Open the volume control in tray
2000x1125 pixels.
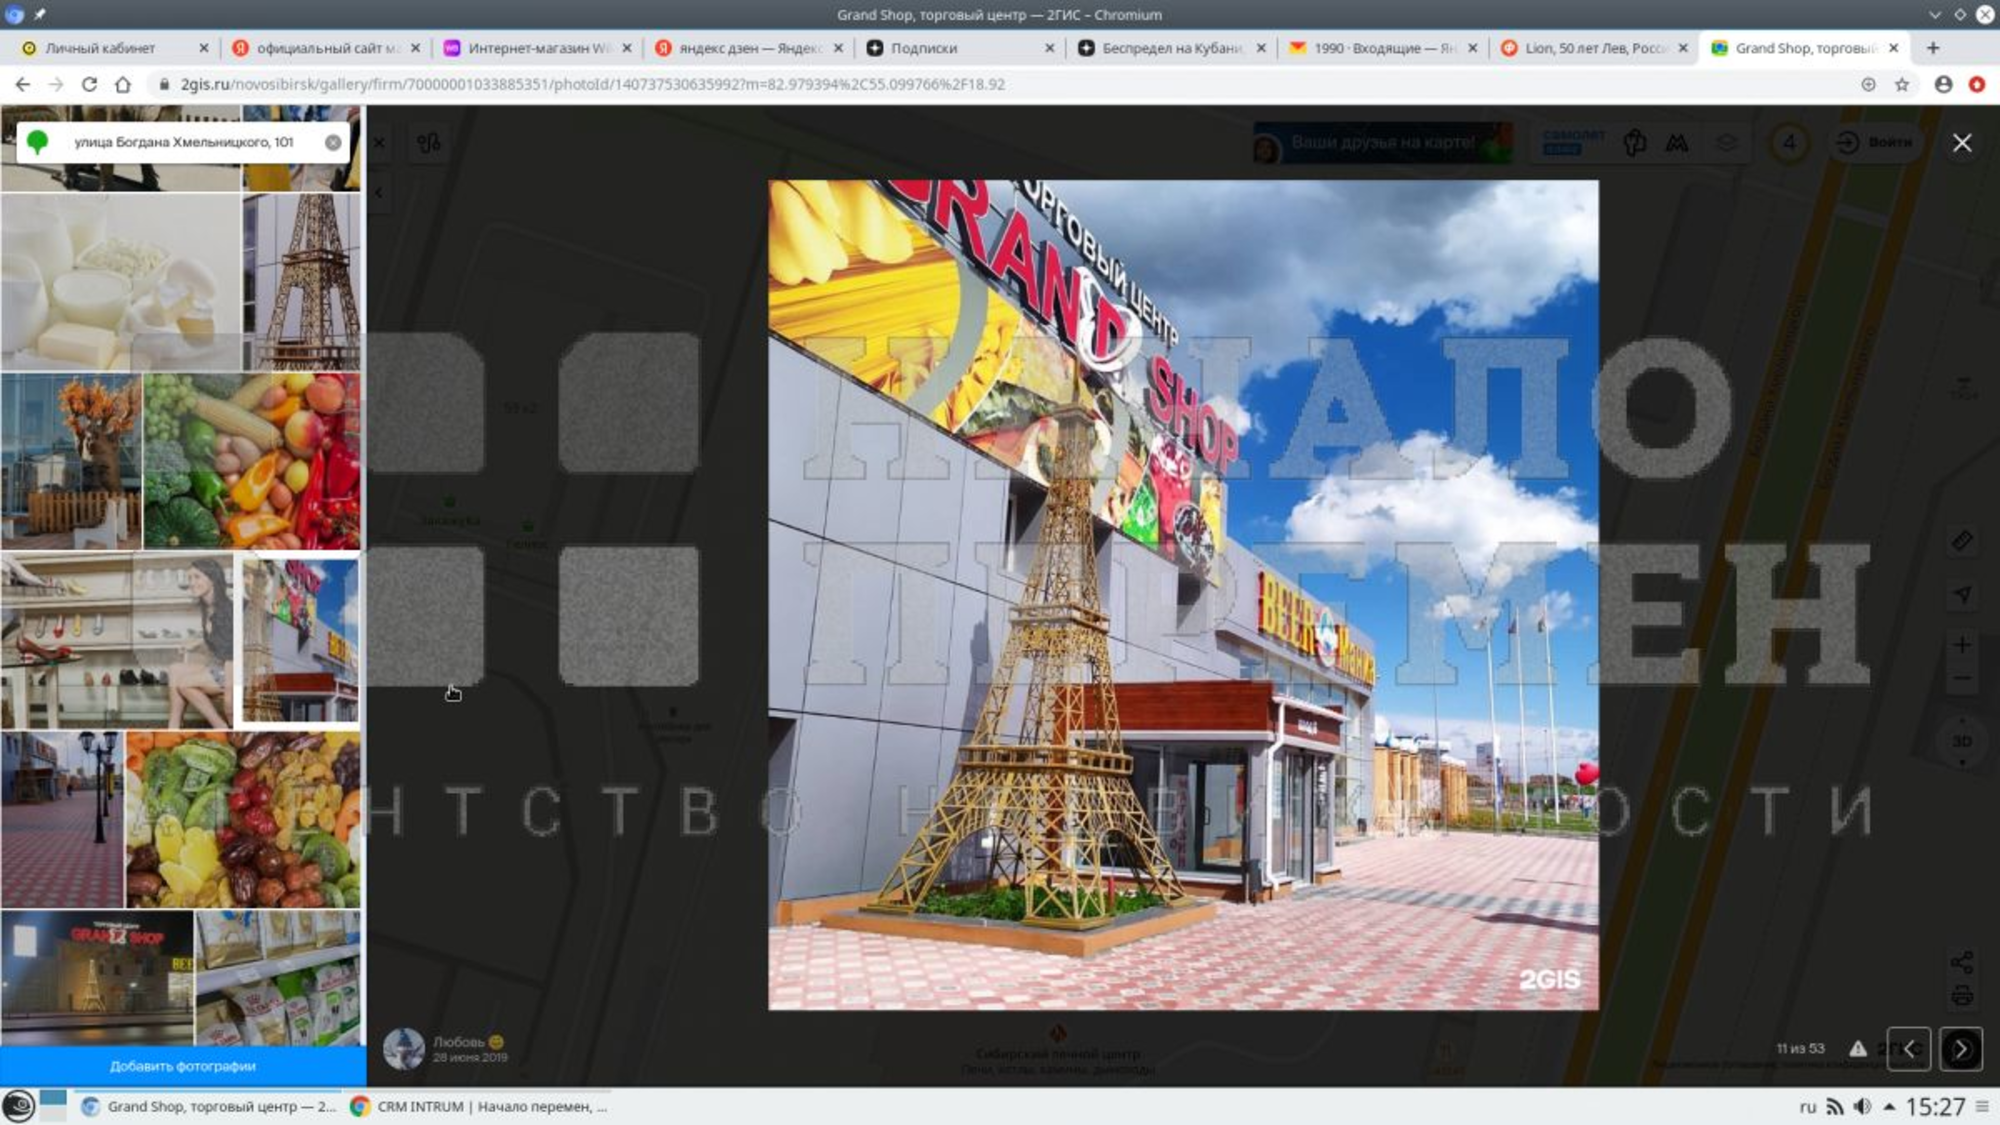[x=1862, y=1106]
